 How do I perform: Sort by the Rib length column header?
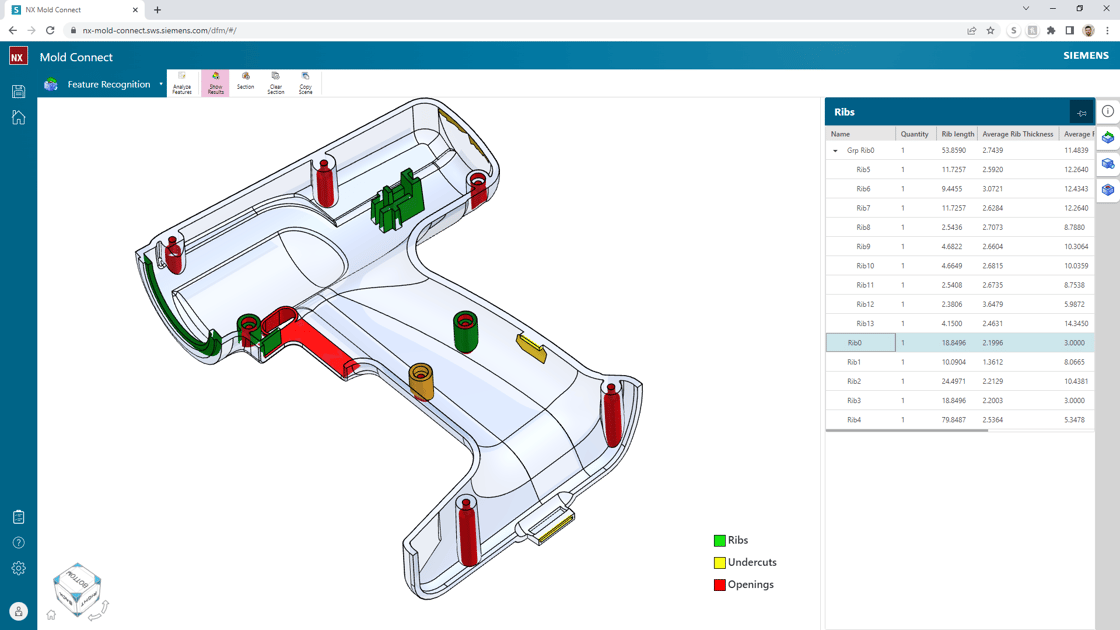(957, 134)
